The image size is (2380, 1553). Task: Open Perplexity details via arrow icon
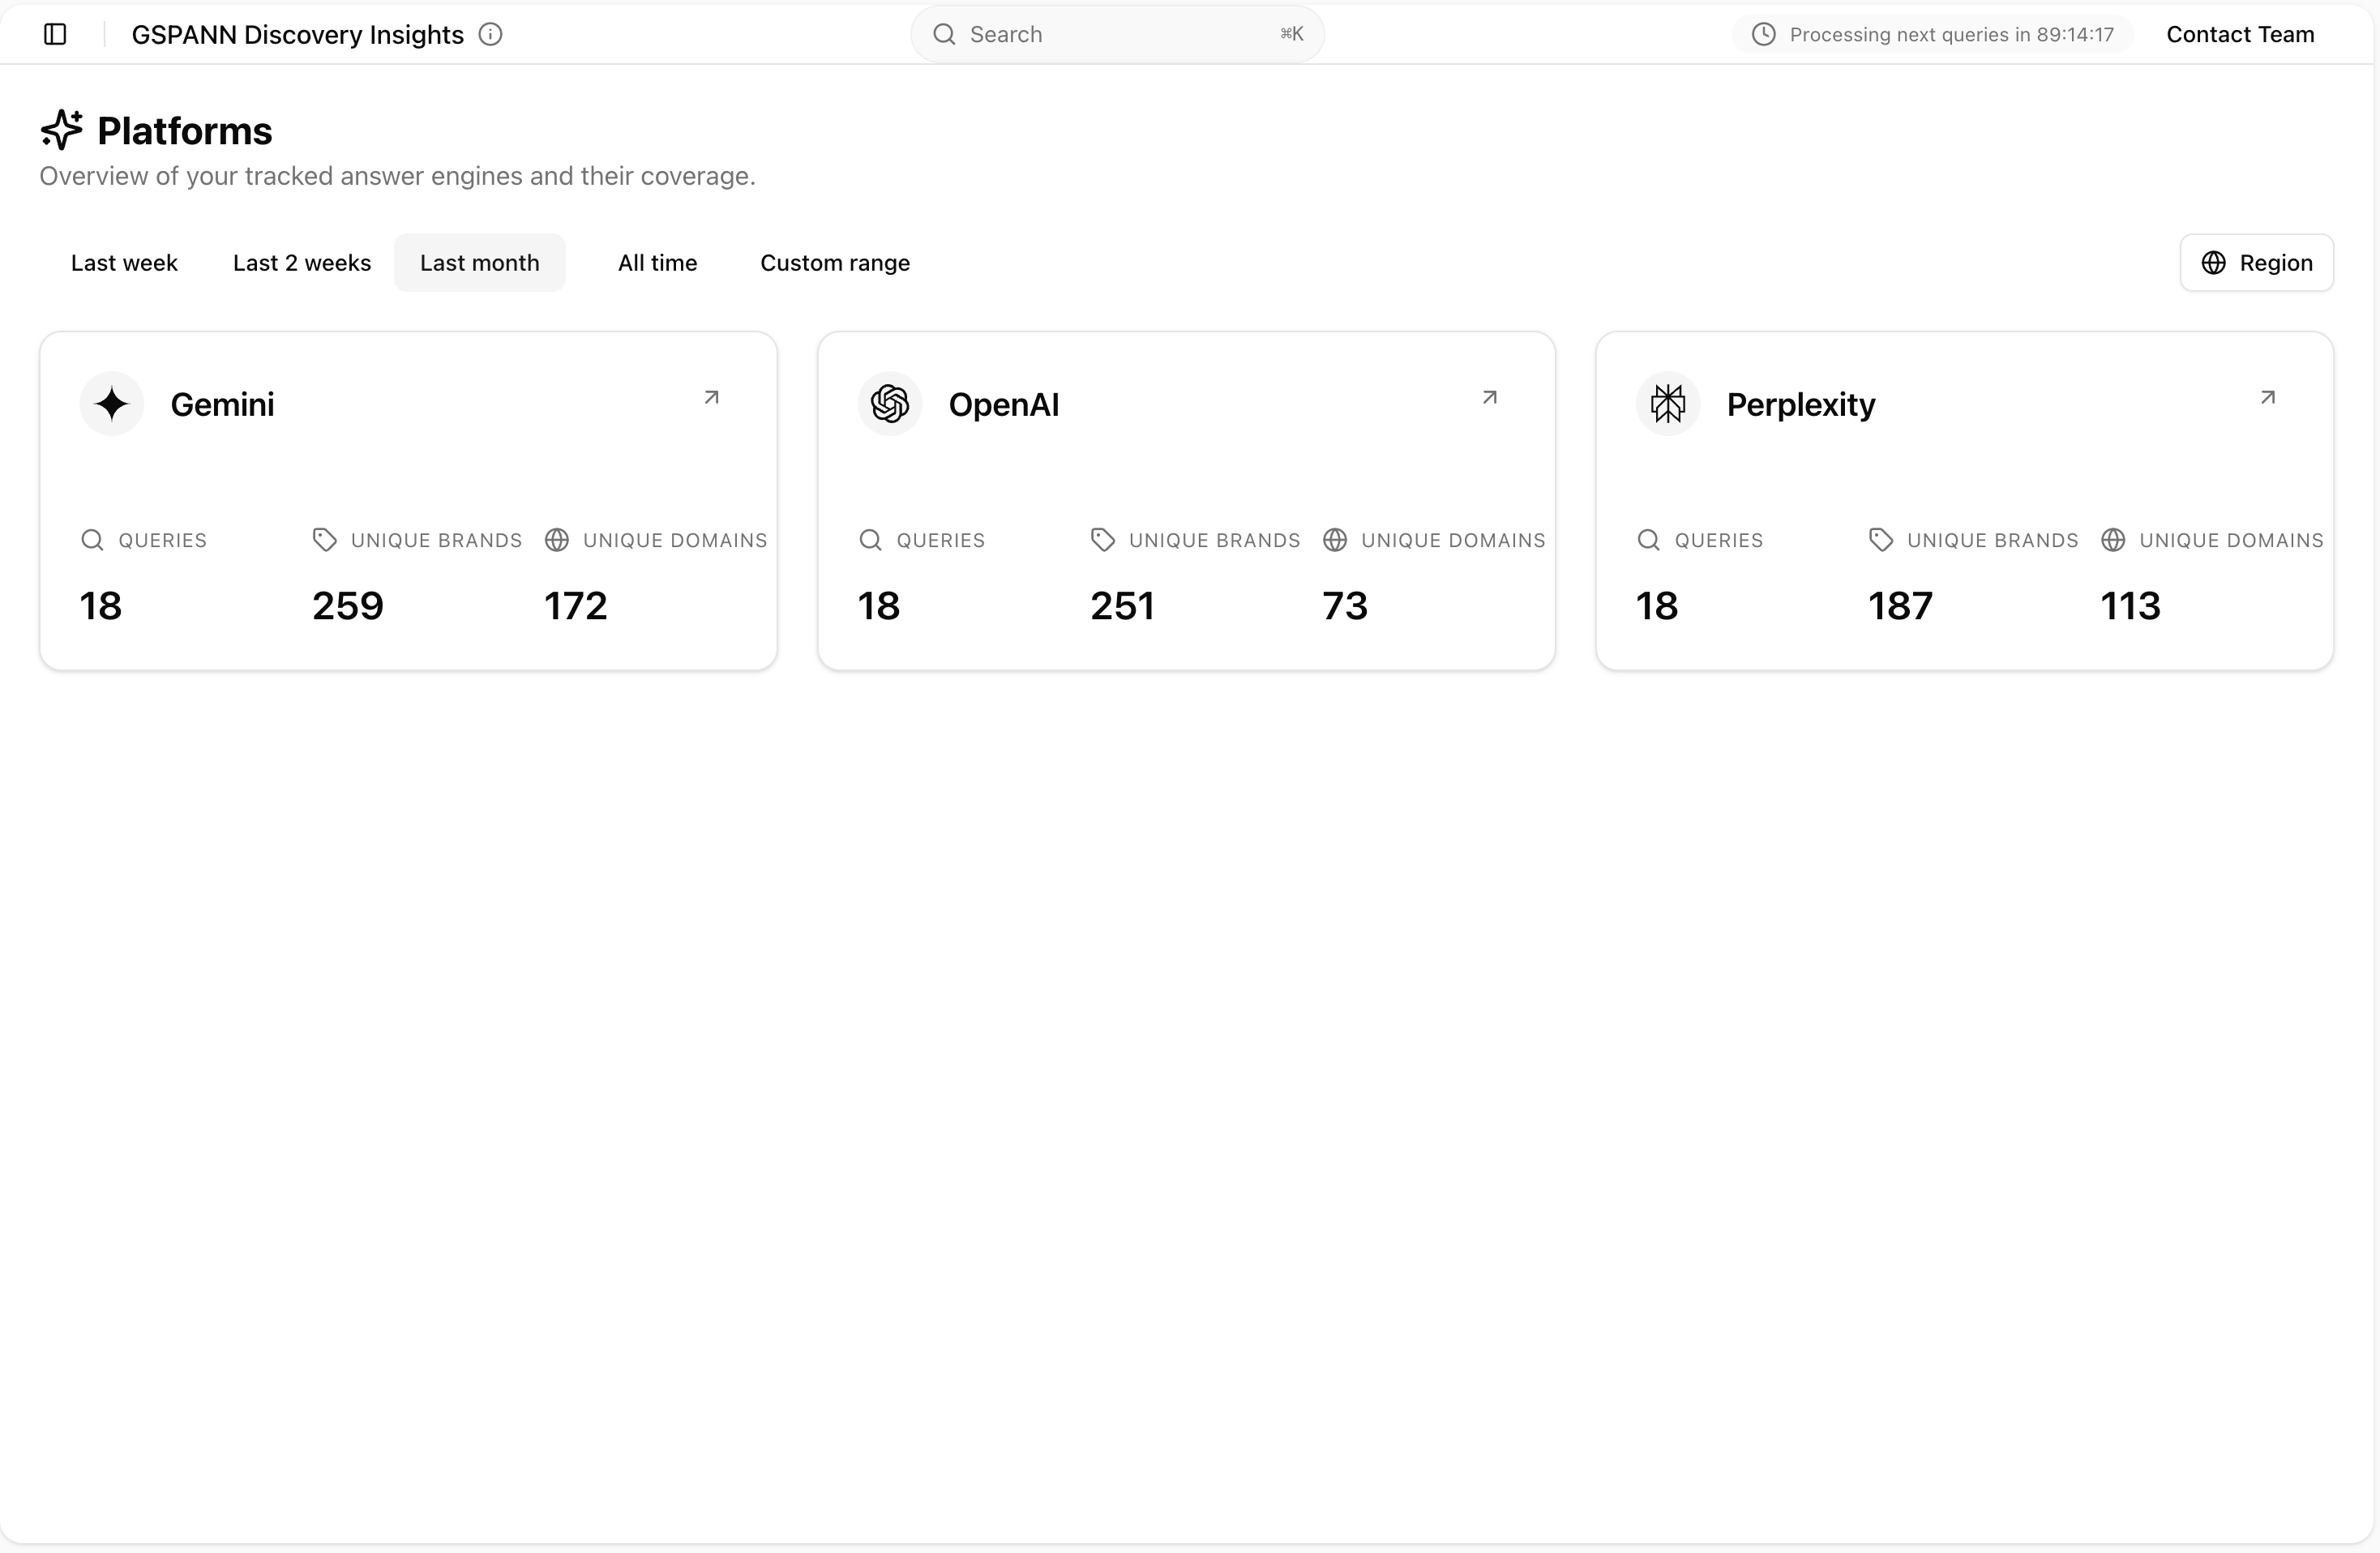coord(2267,397)
